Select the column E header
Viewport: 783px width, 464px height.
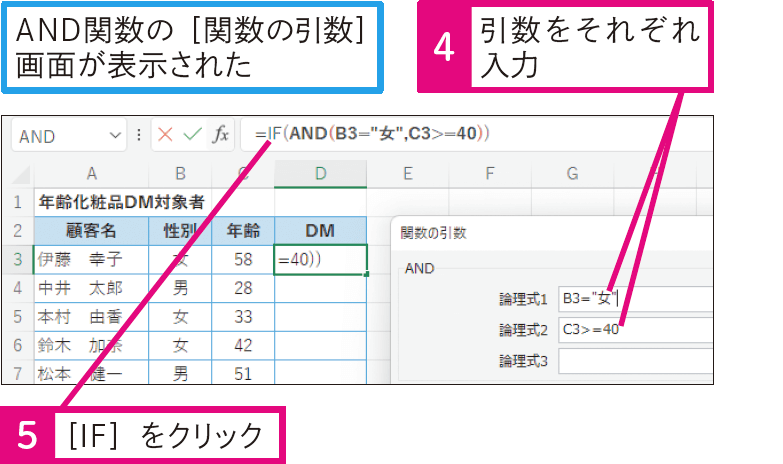(408, 174)
